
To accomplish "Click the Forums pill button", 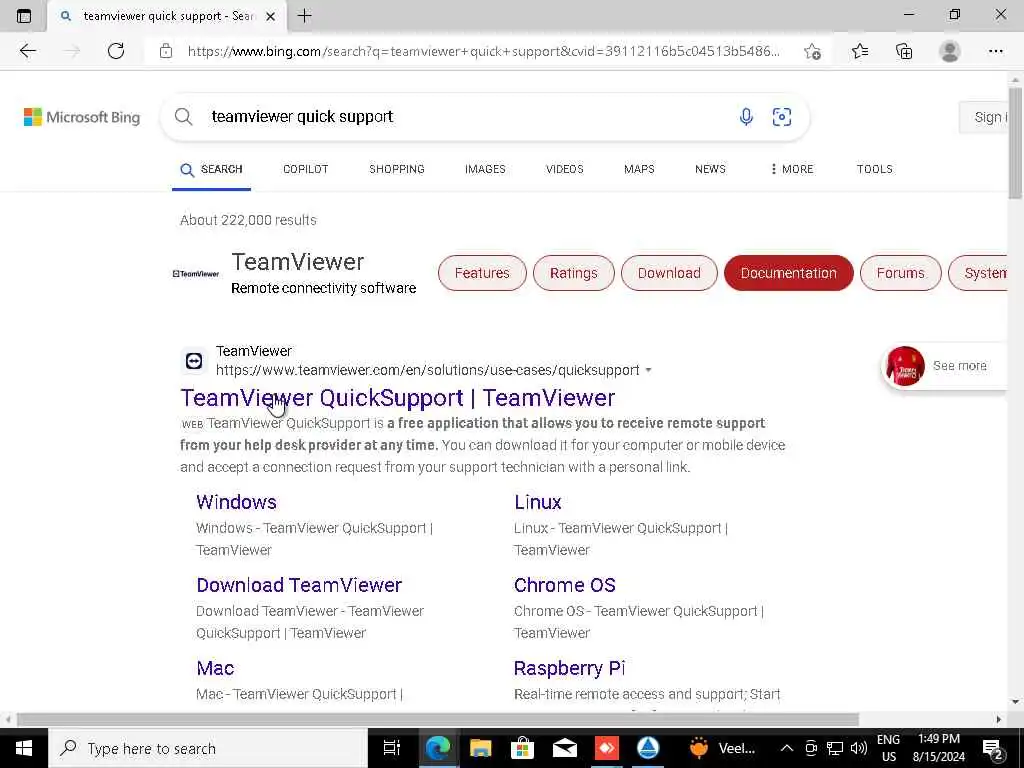I will click(x=901, y=273).
